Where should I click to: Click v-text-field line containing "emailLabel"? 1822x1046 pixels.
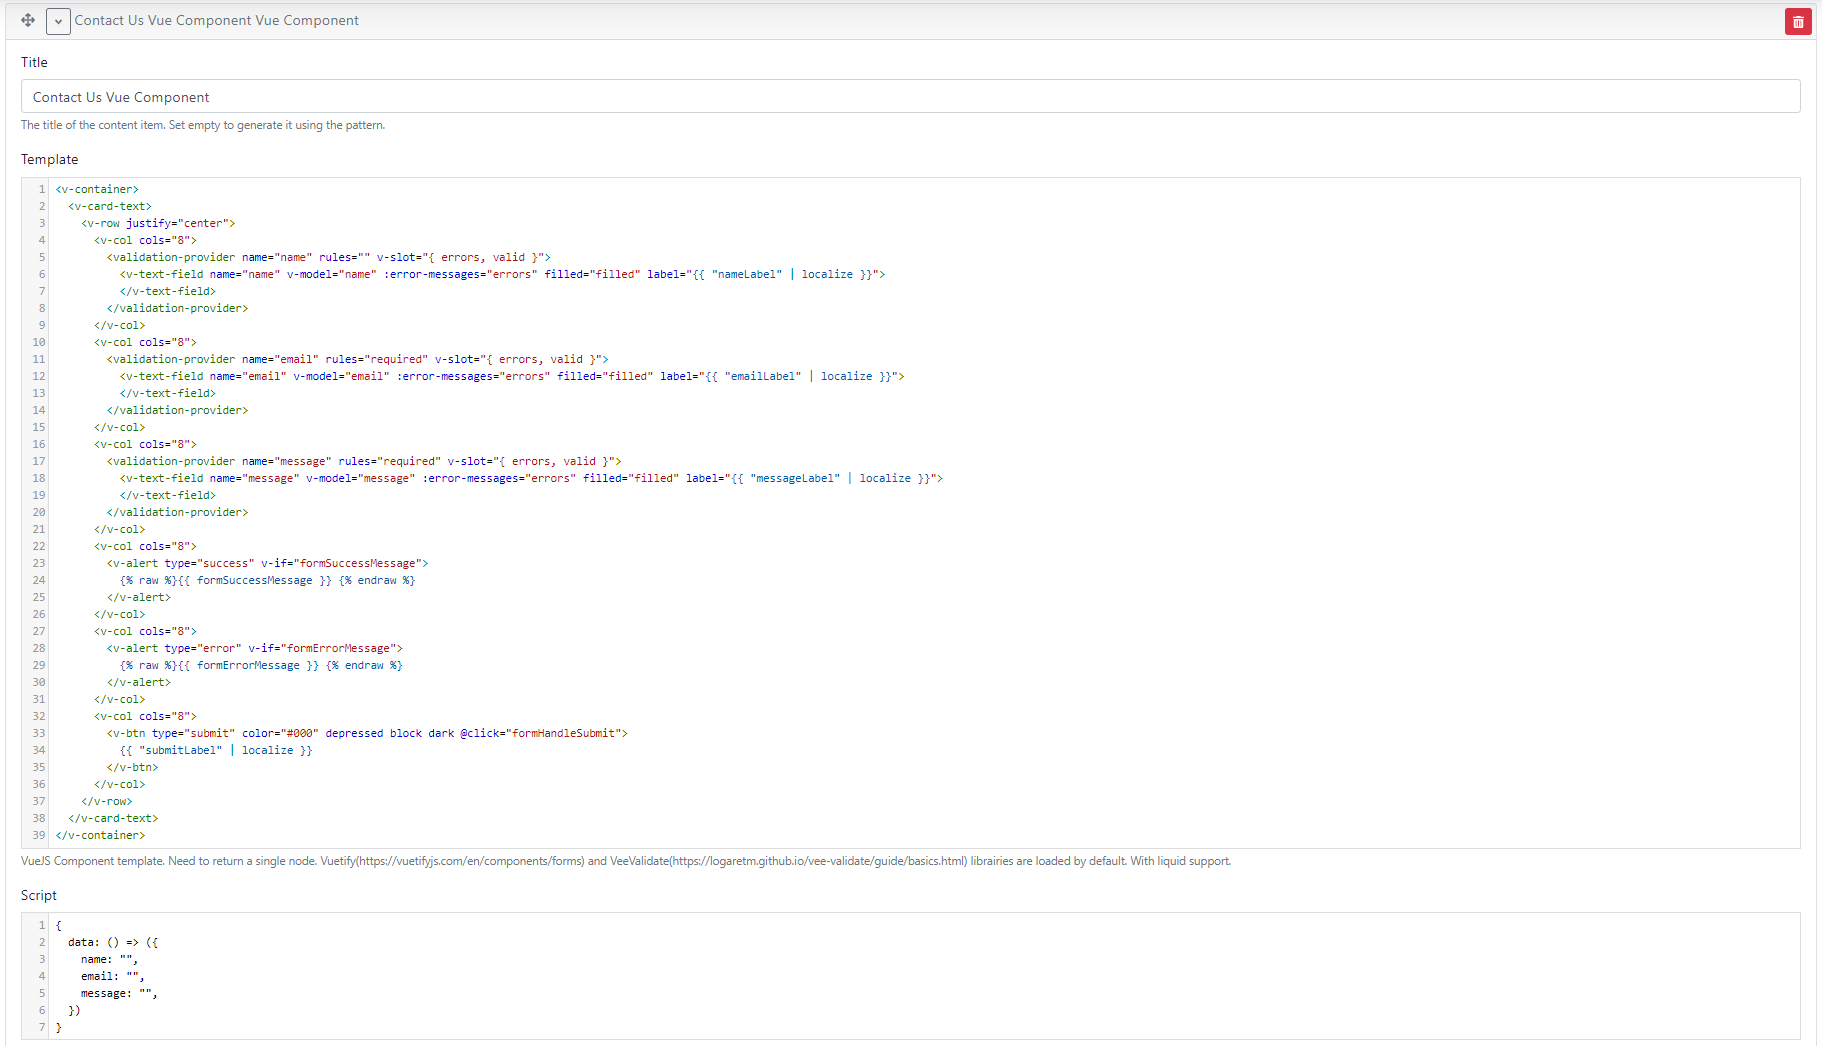(512, 376)
